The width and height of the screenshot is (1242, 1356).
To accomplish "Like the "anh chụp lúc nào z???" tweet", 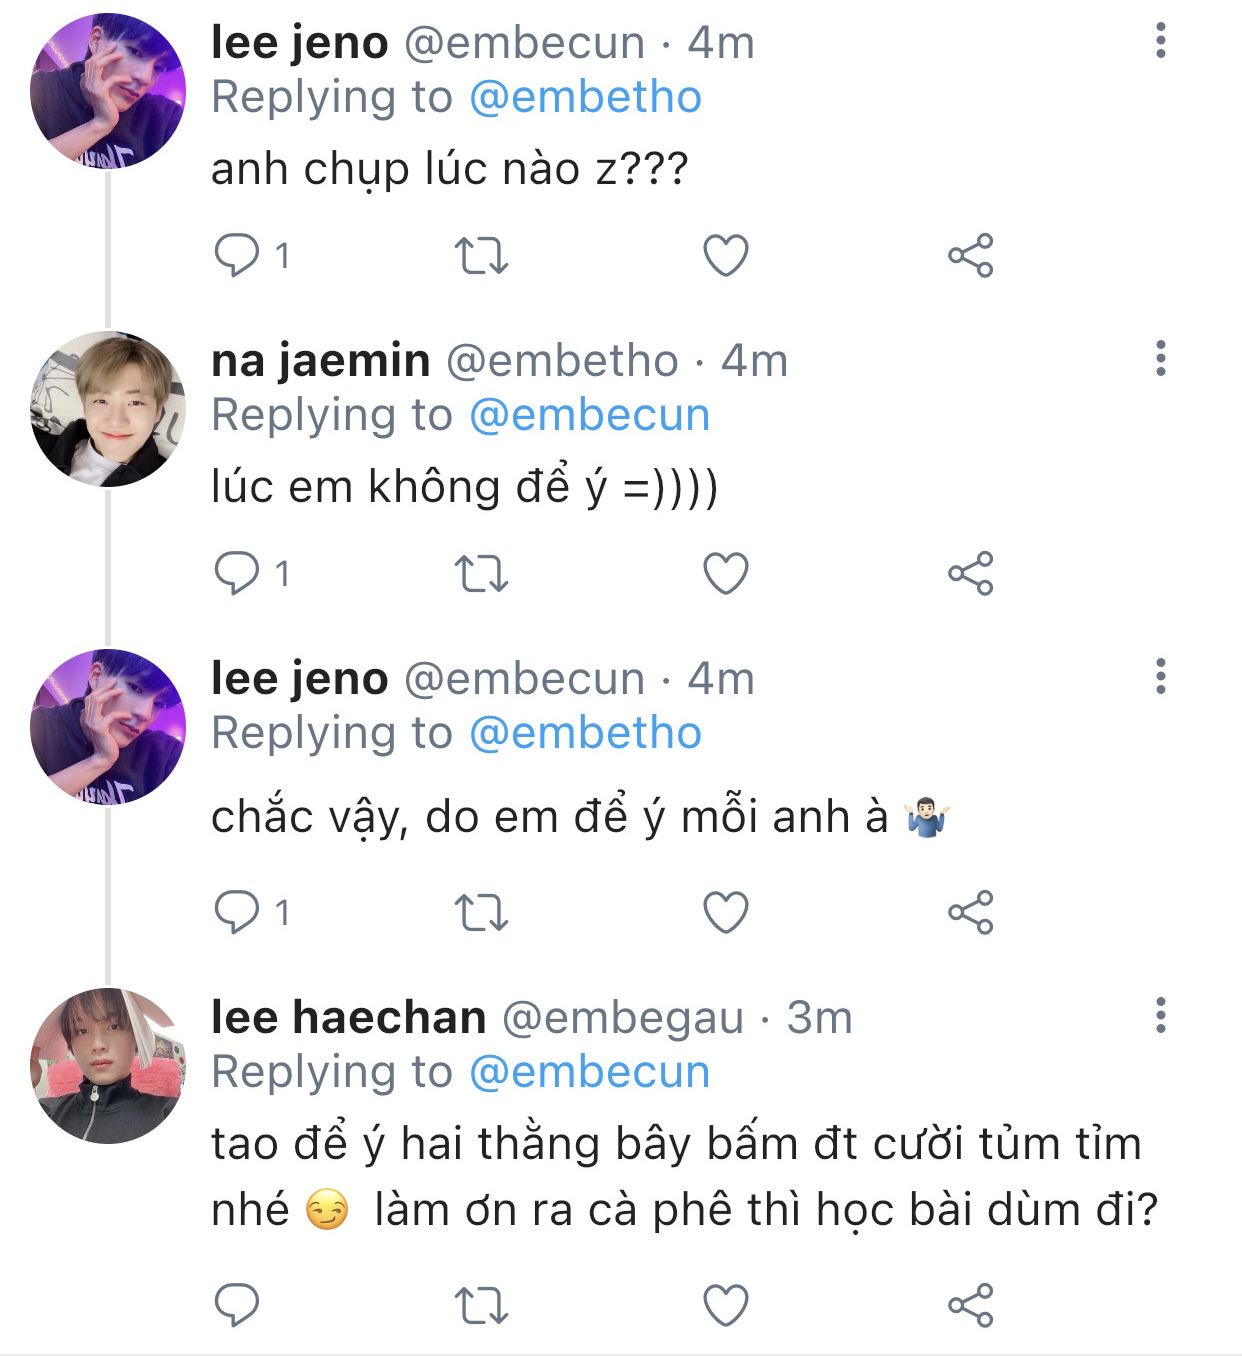I will pyautogui.click(x=726, y=256).
